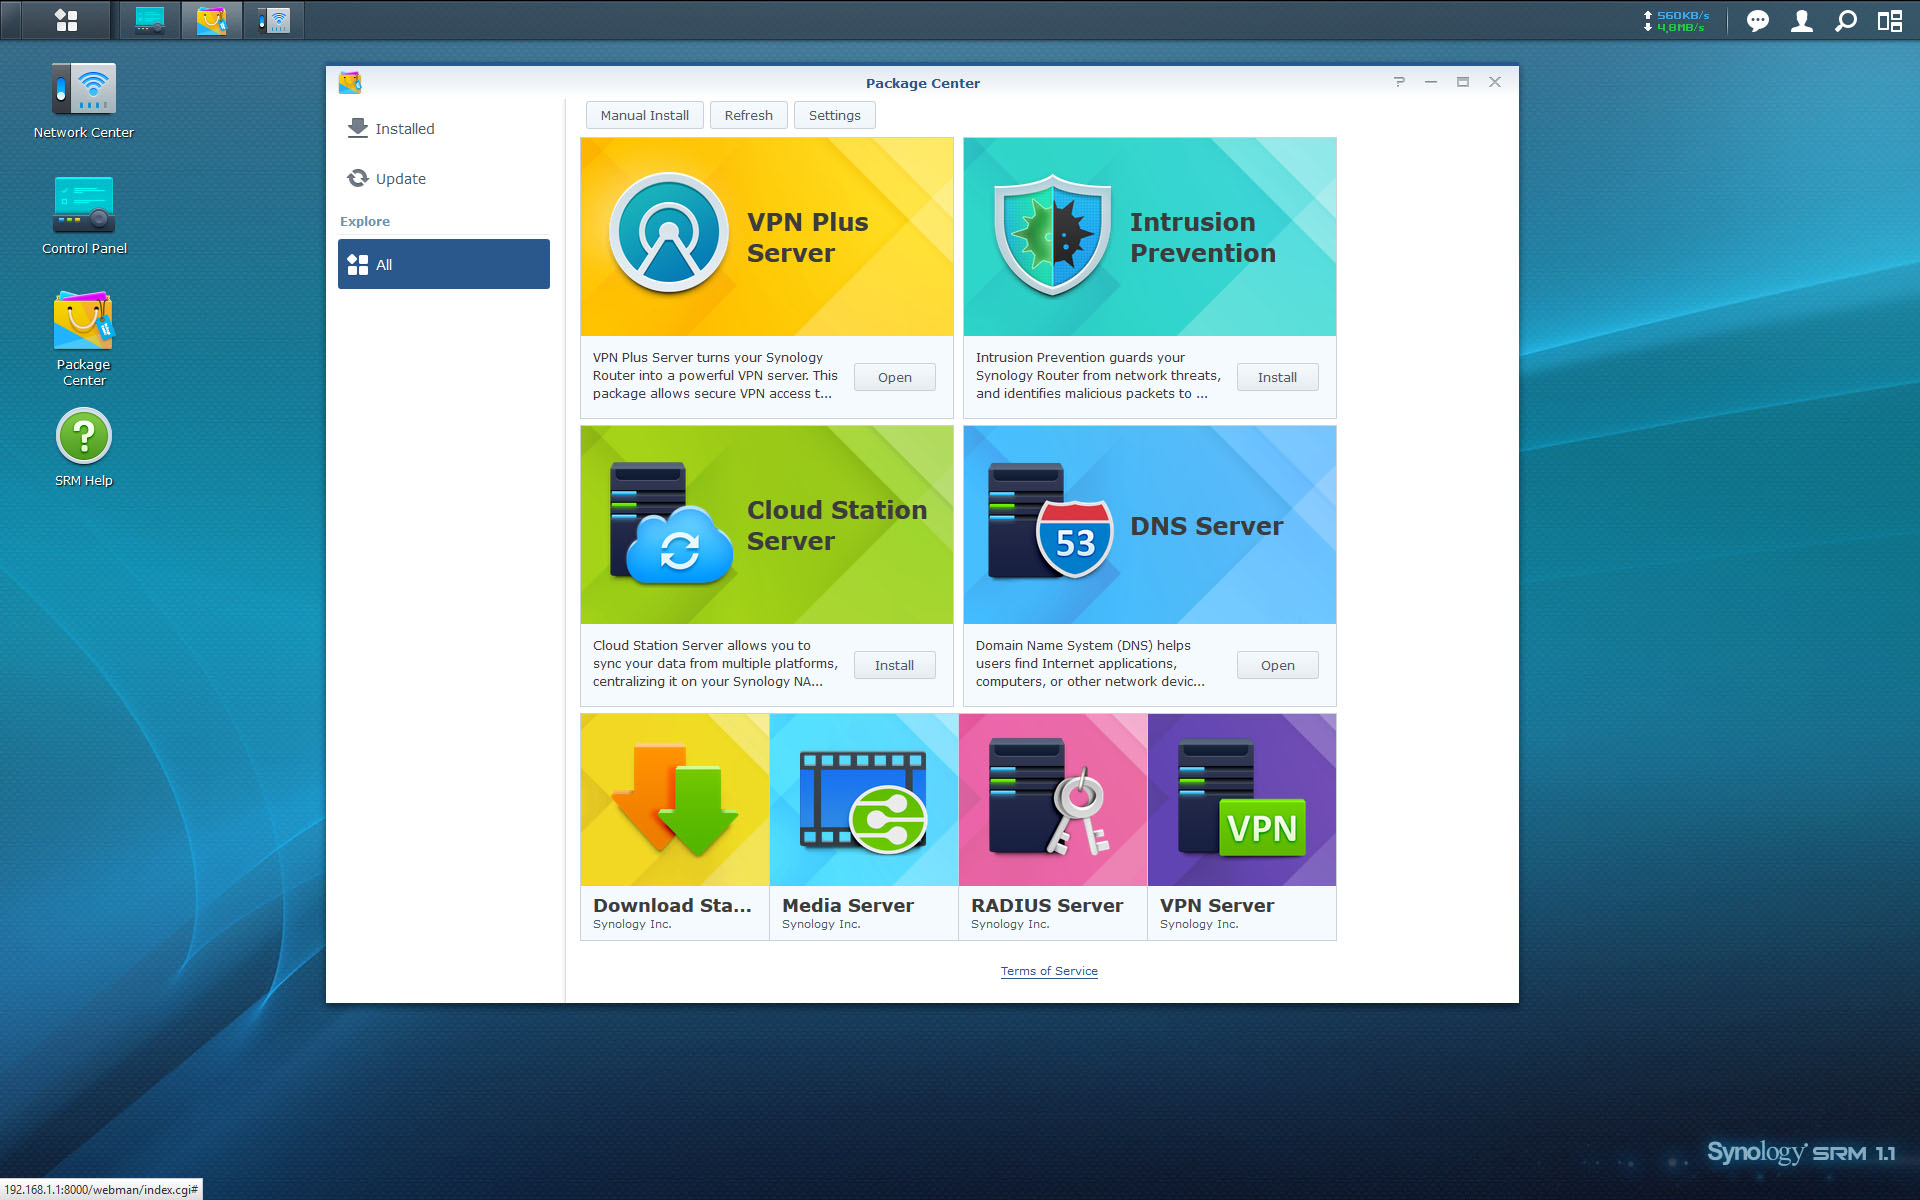Screen dimensions: 1920x1200
Task: Open RADIUS Server package tile
Action: (x=1053, y=827)
